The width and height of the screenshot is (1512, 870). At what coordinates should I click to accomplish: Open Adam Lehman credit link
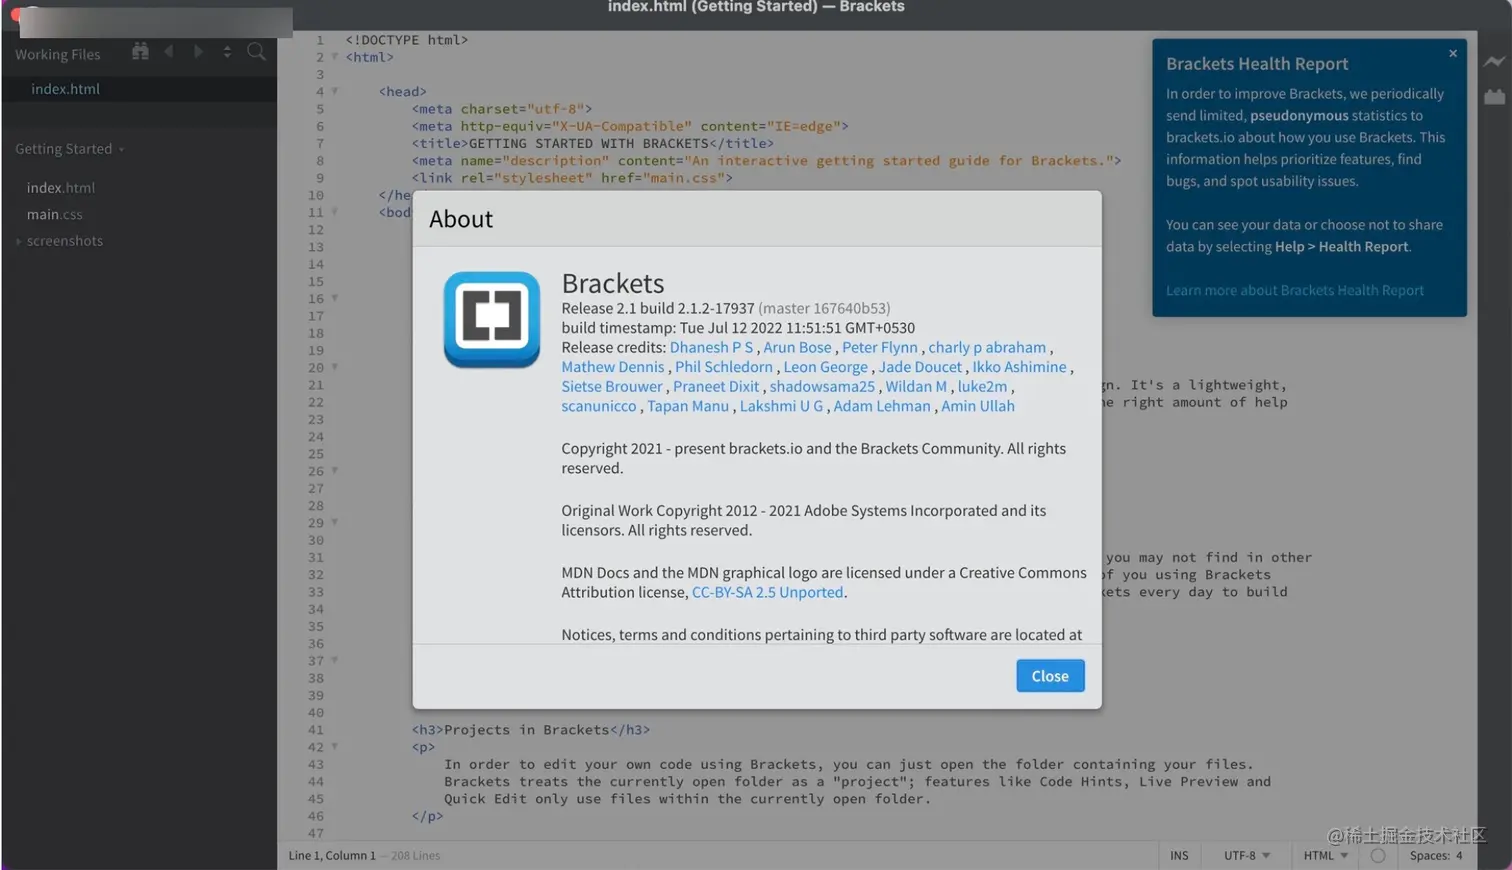pos(881,406)
